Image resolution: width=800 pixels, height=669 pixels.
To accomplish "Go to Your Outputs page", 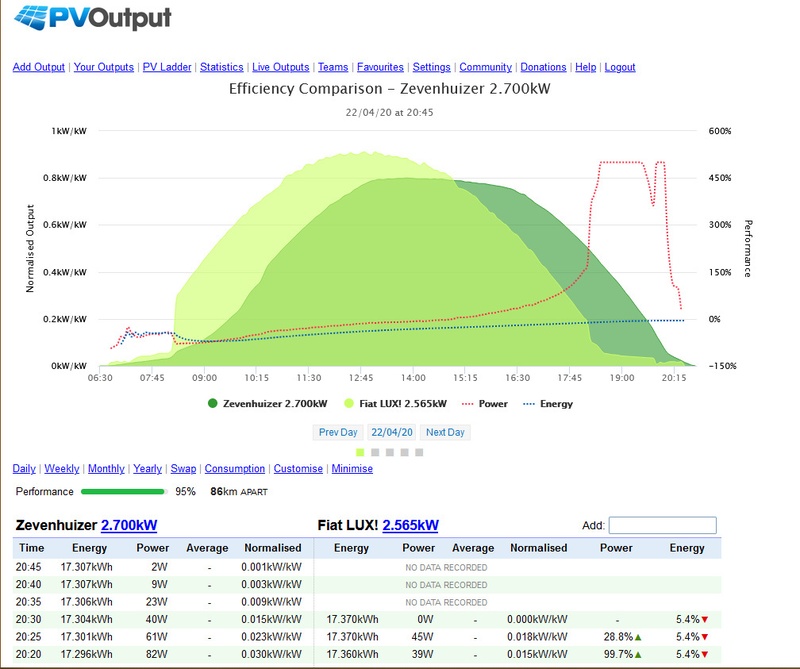I will click(104, 67).
